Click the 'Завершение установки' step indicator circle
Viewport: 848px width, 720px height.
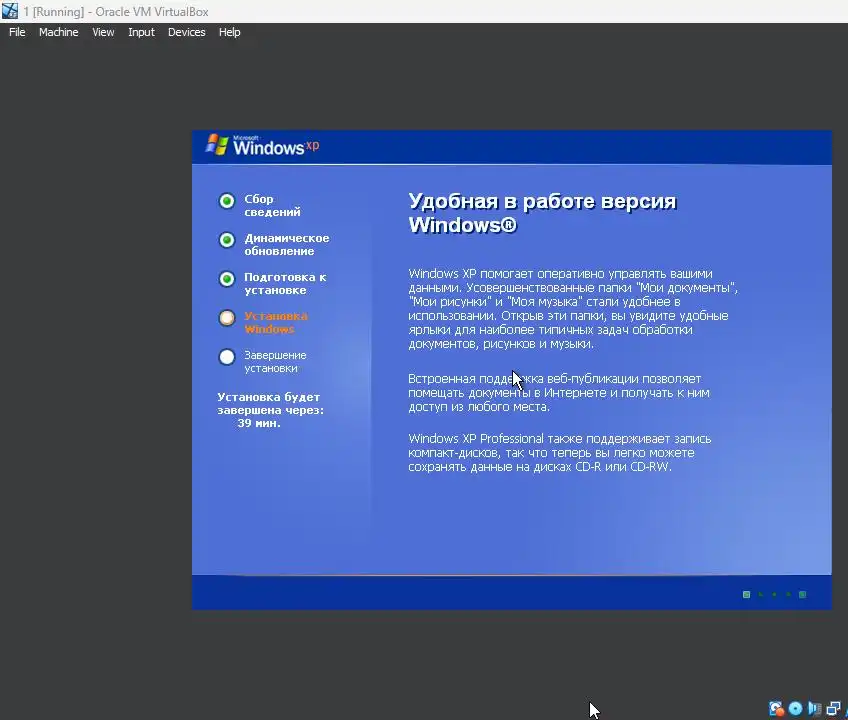click(x=227, y=356)
